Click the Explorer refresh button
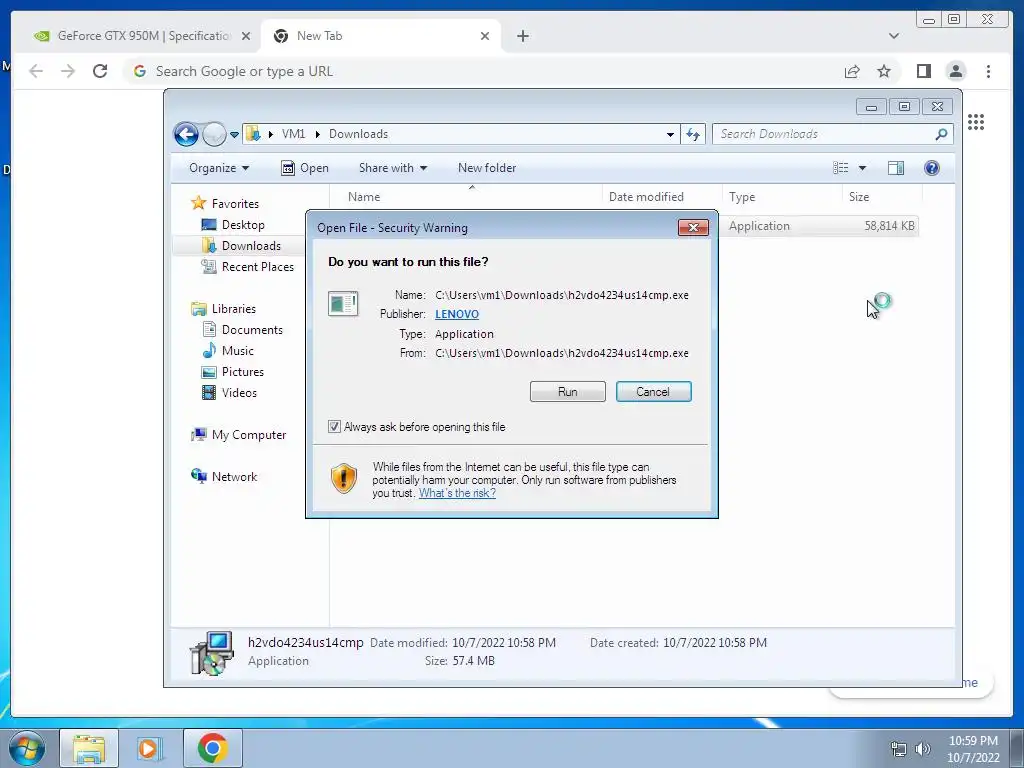Screen dimensions: 1024x768 [693, 135]
